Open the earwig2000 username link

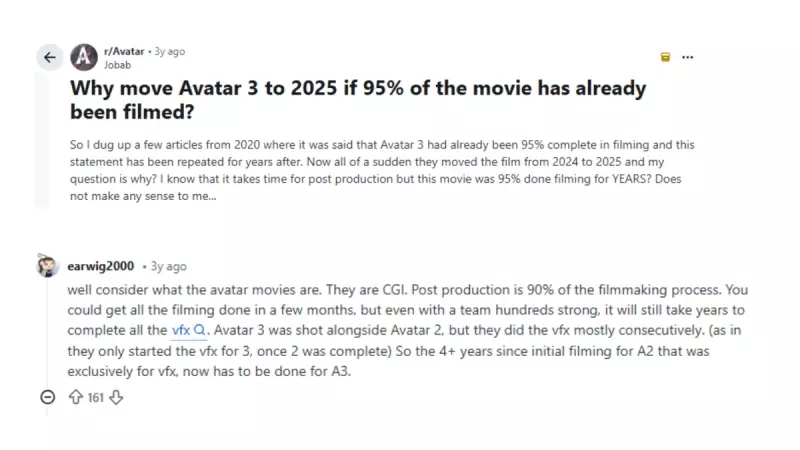coord(101,267)
